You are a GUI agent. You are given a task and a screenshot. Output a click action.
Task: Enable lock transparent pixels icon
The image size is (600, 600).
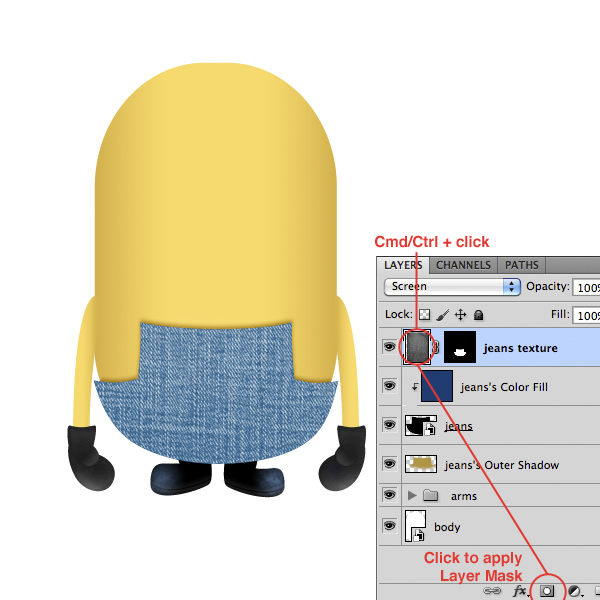pos(424,315)
